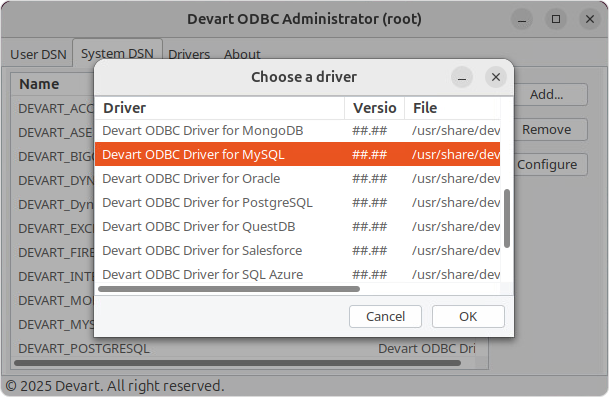Switch to the User DSN tab

coord(38,54)
